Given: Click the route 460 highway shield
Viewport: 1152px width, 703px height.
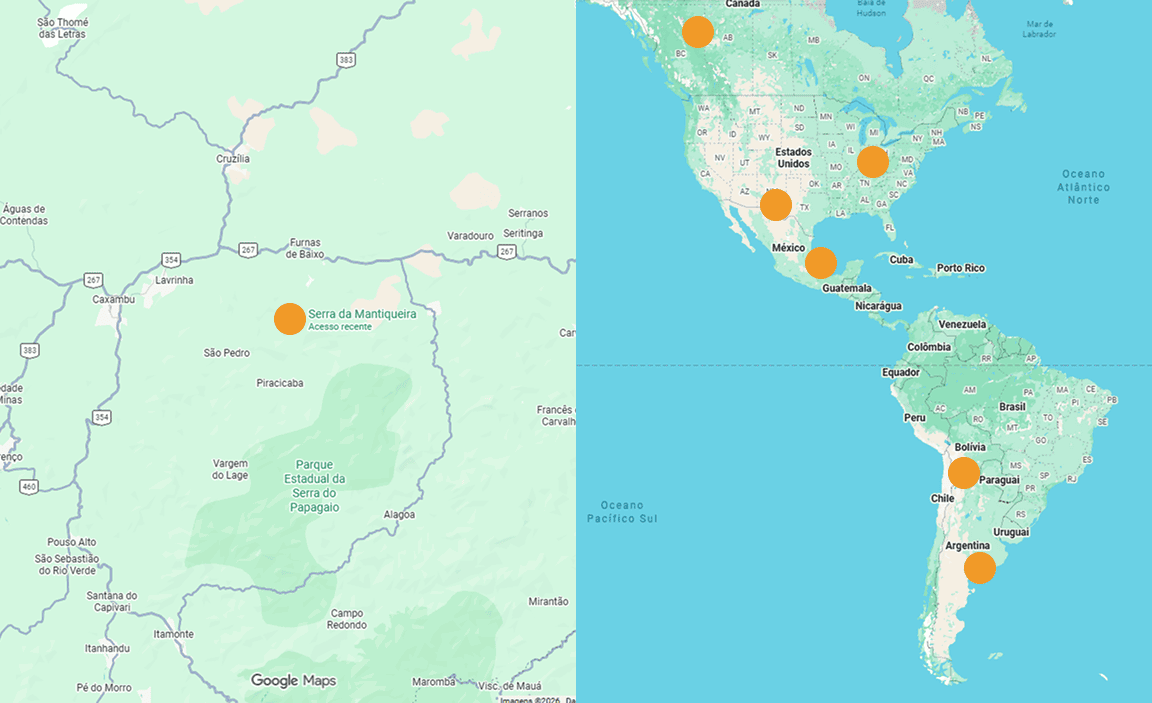Looking at the screenshot, I should click(29, 486).
